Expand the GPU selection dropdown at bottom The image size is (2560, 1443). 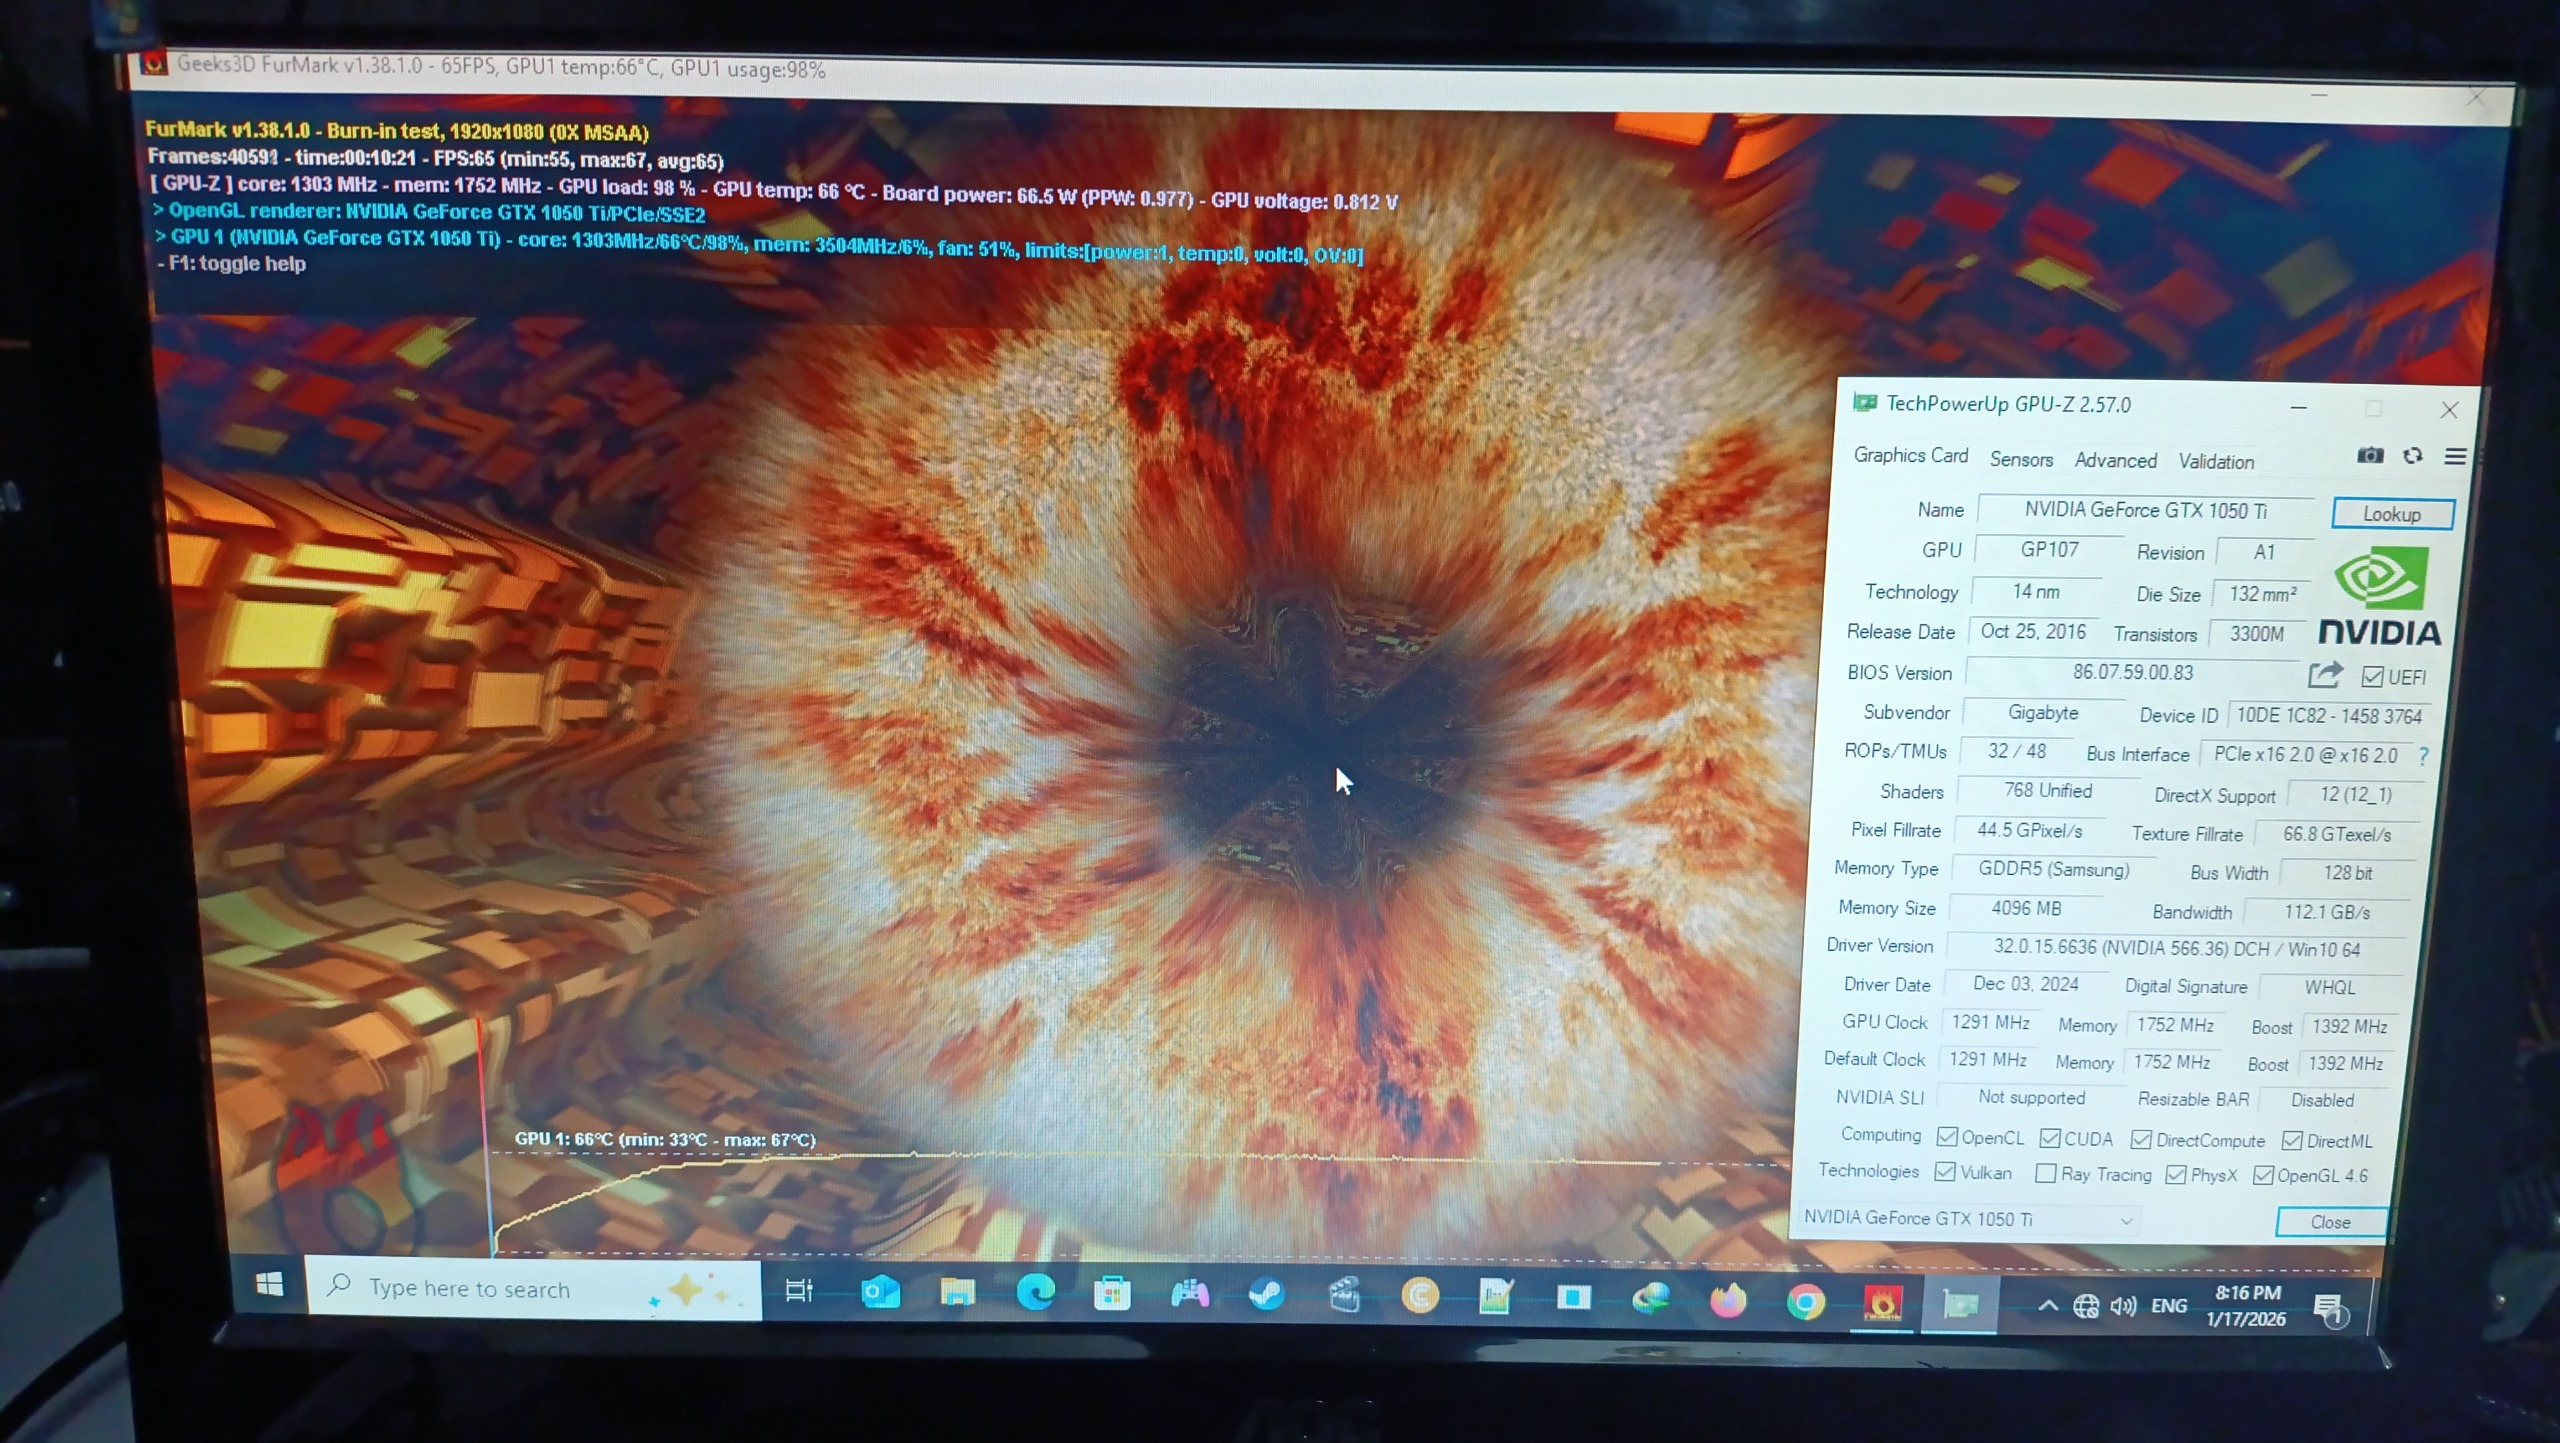2126,1220
